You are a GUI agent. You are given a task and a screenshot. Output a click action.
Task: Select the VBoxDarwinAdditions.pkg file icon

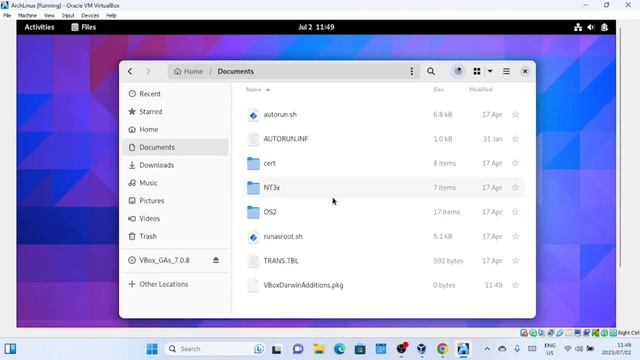pyautogui.click(x=253, y=285)
